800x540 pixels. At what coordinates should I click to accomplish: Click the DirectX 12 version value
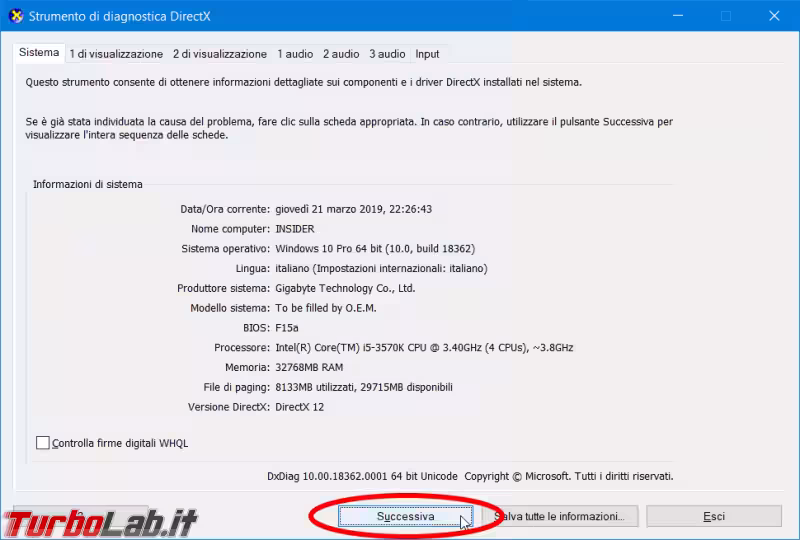click(299, 407)
